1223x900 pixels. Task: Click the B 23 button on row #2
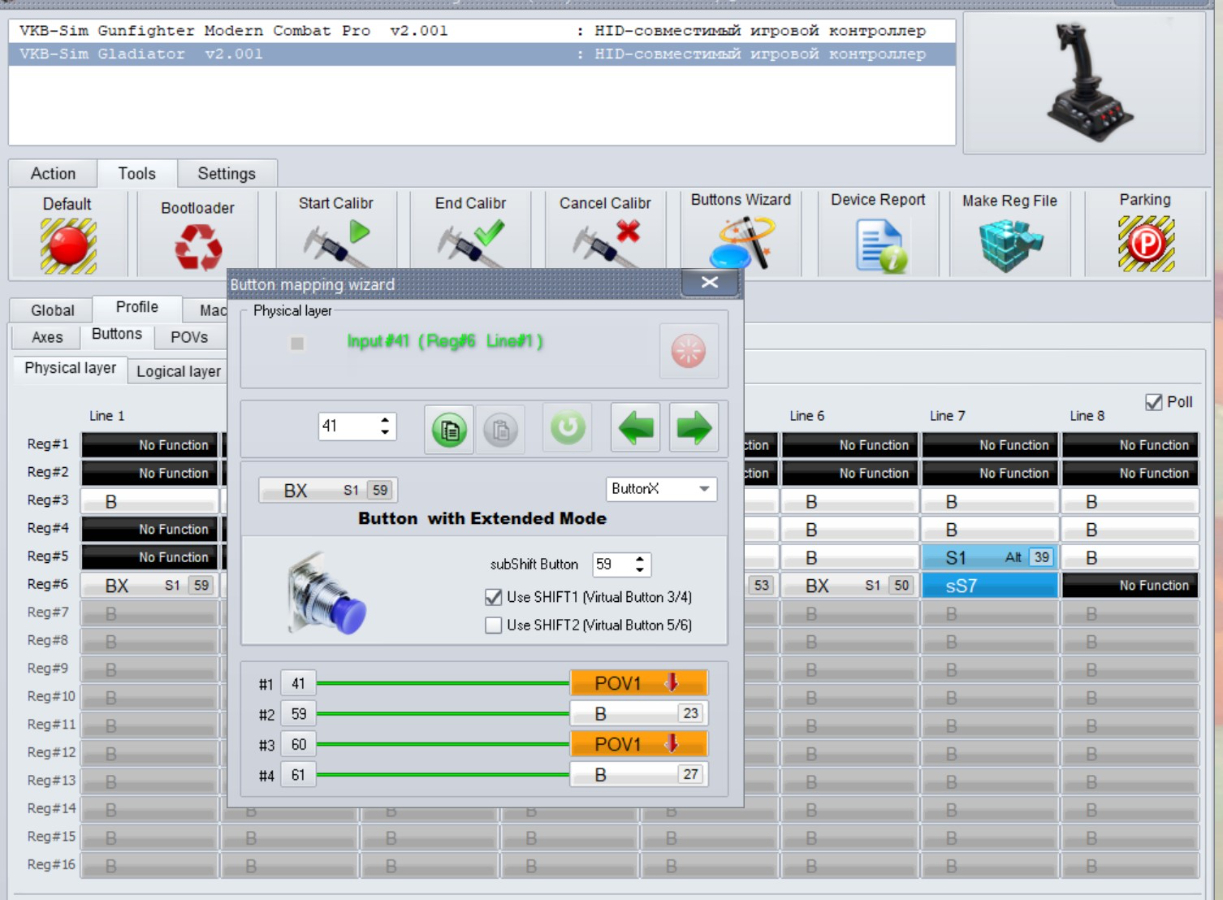tap(639, 714)
